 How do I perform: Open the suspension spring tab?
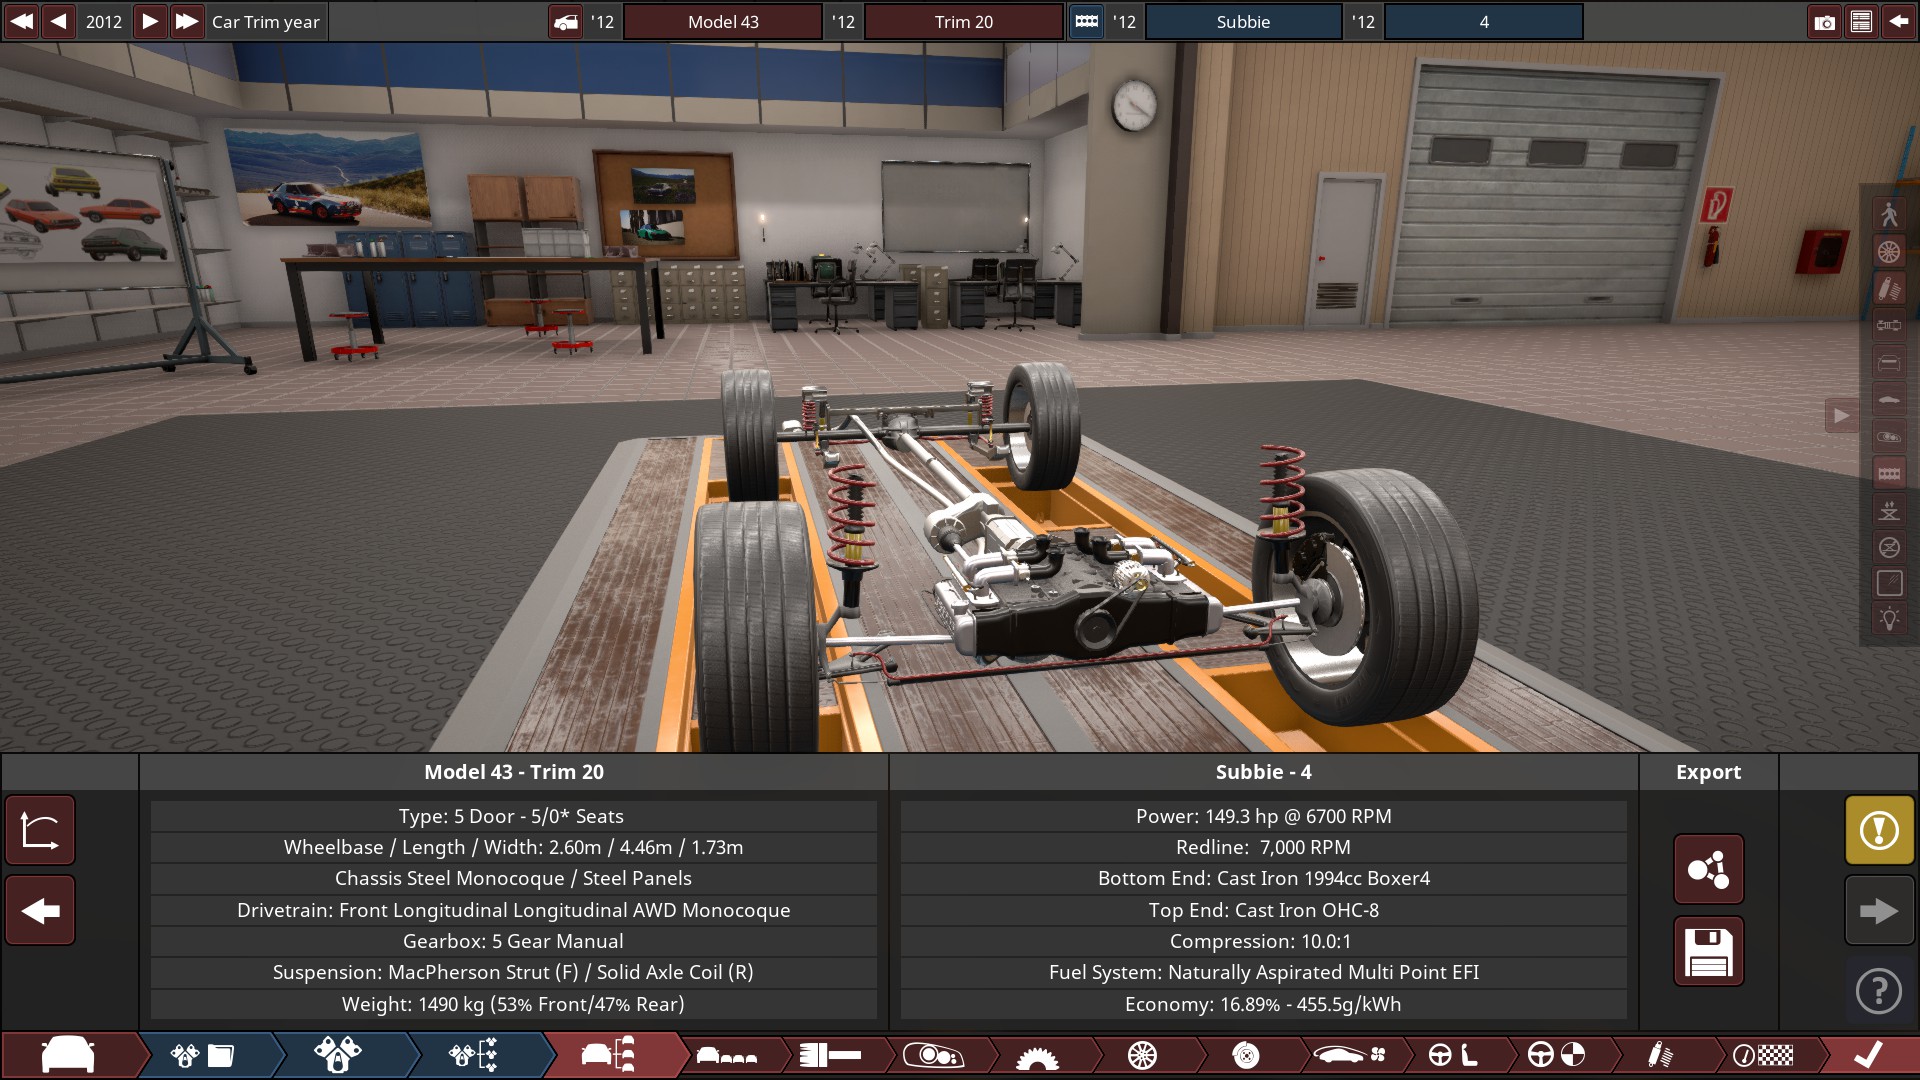click(x=1660, y=1055)
